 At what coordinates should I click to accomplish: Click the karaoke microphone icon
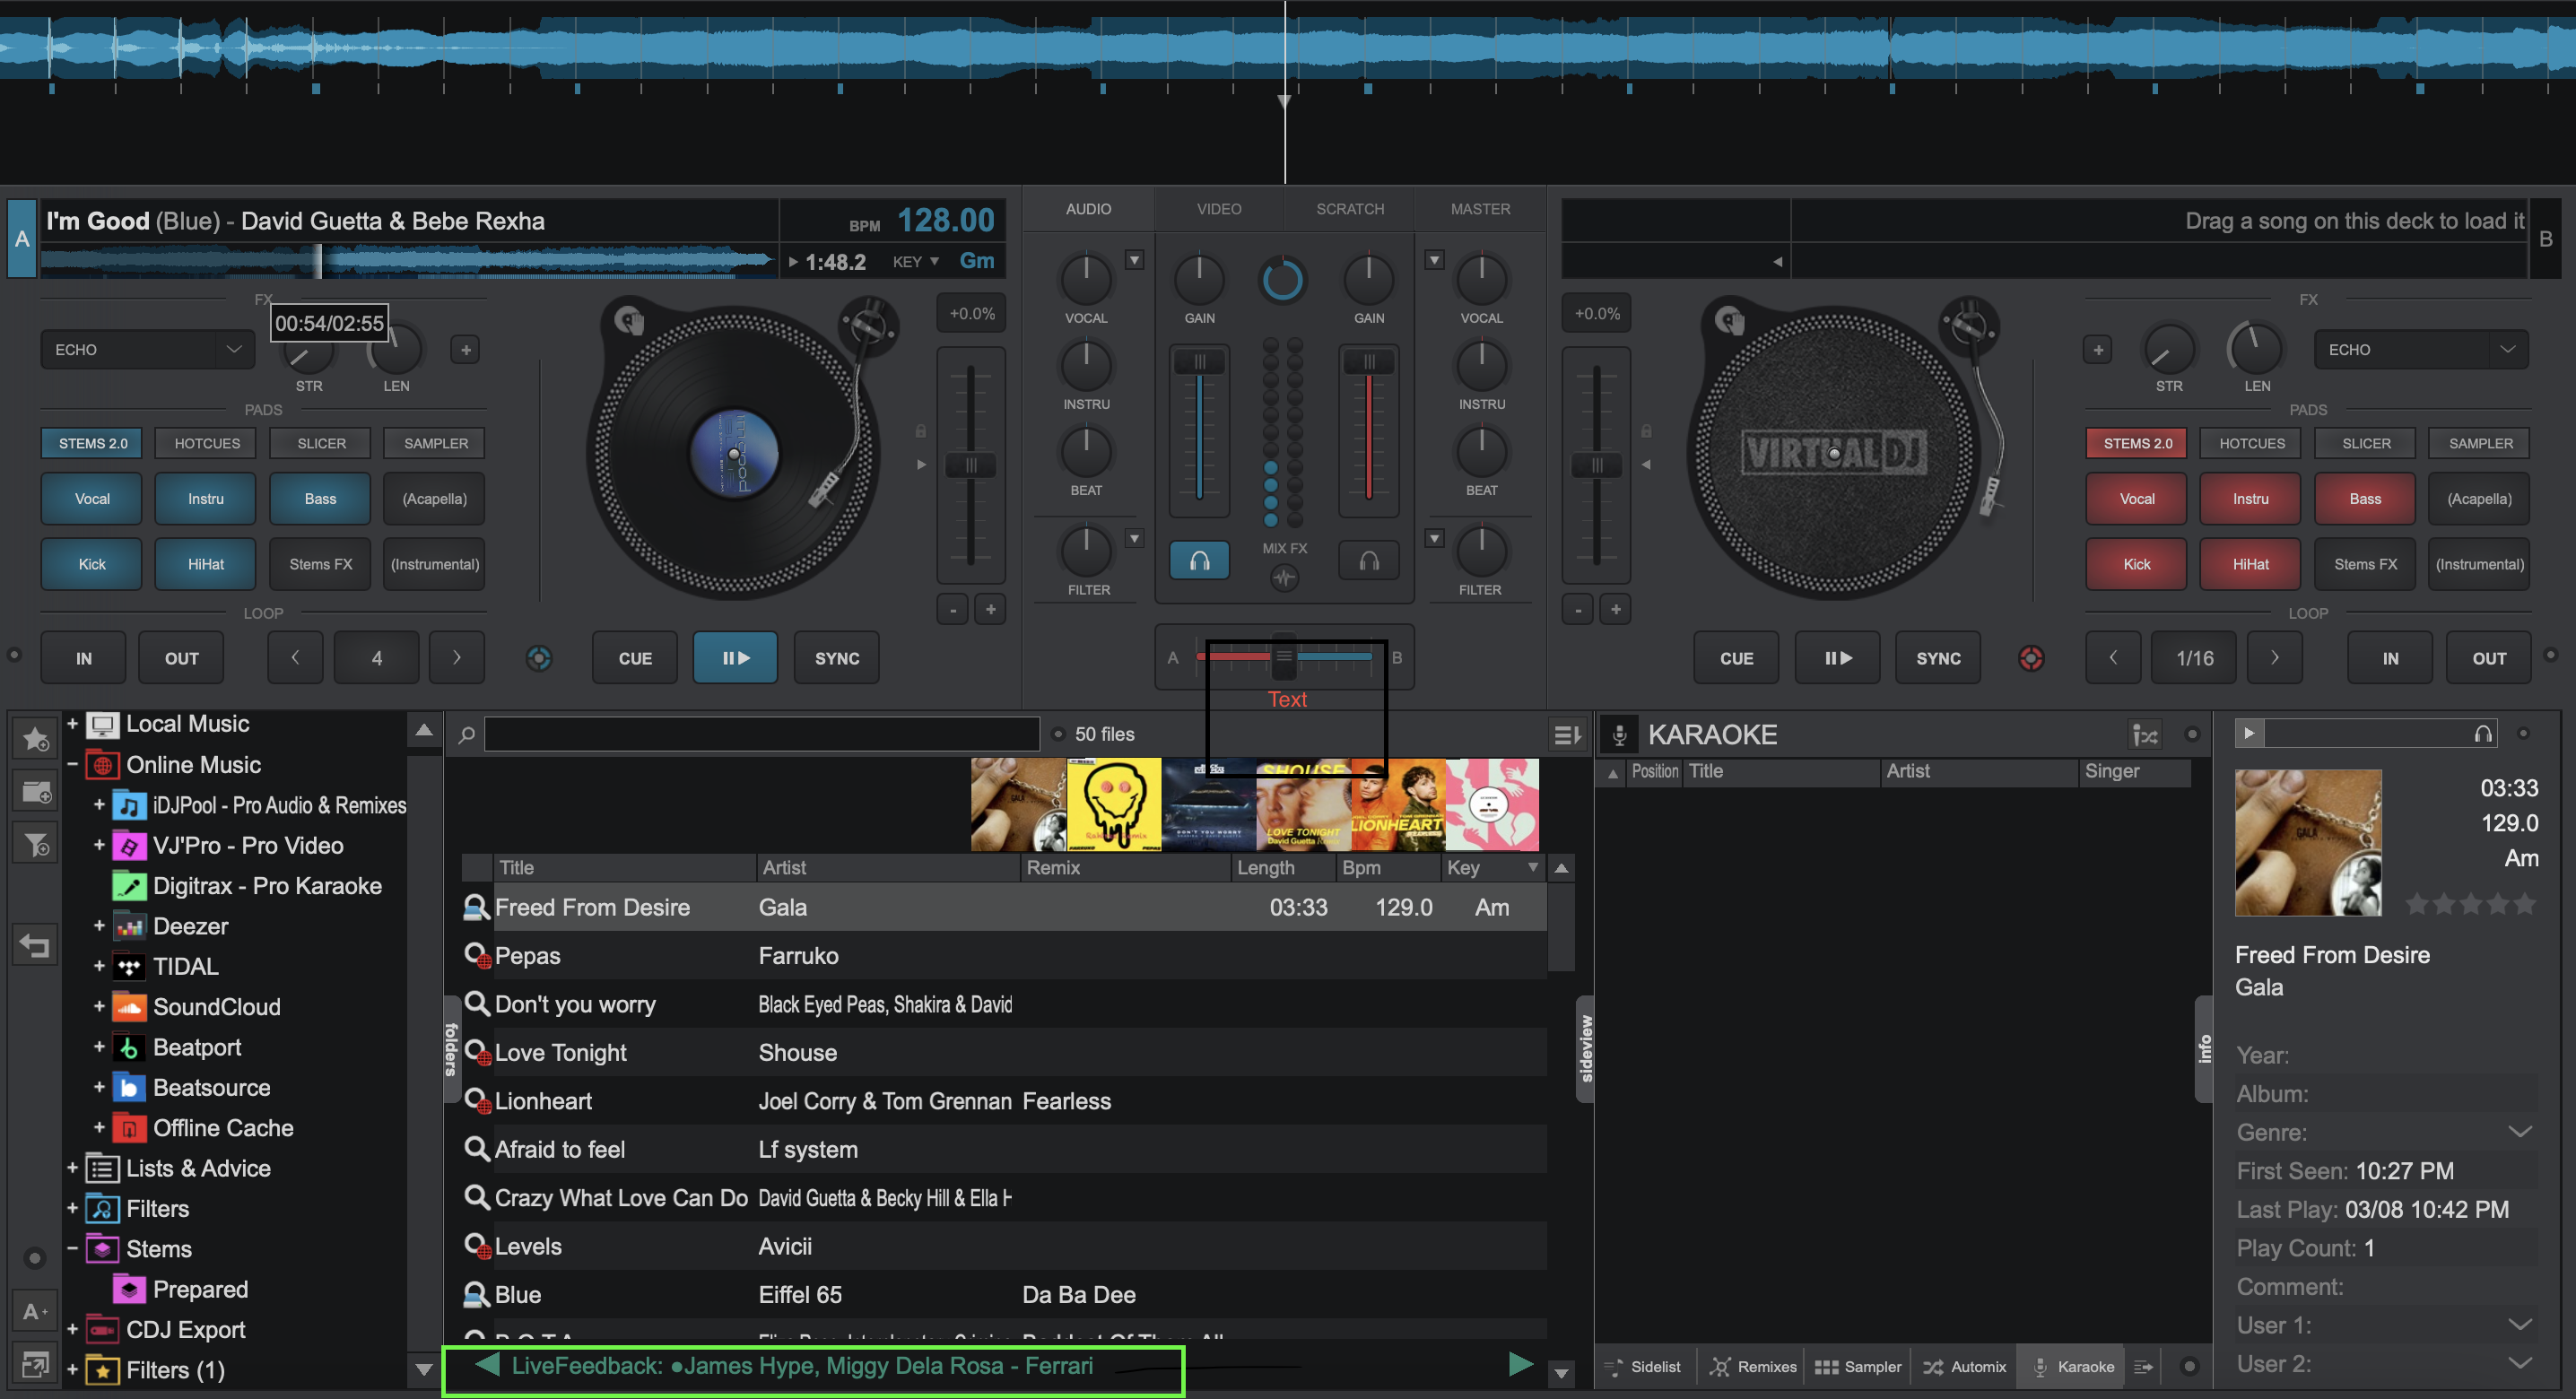[x=1619, y=735]
